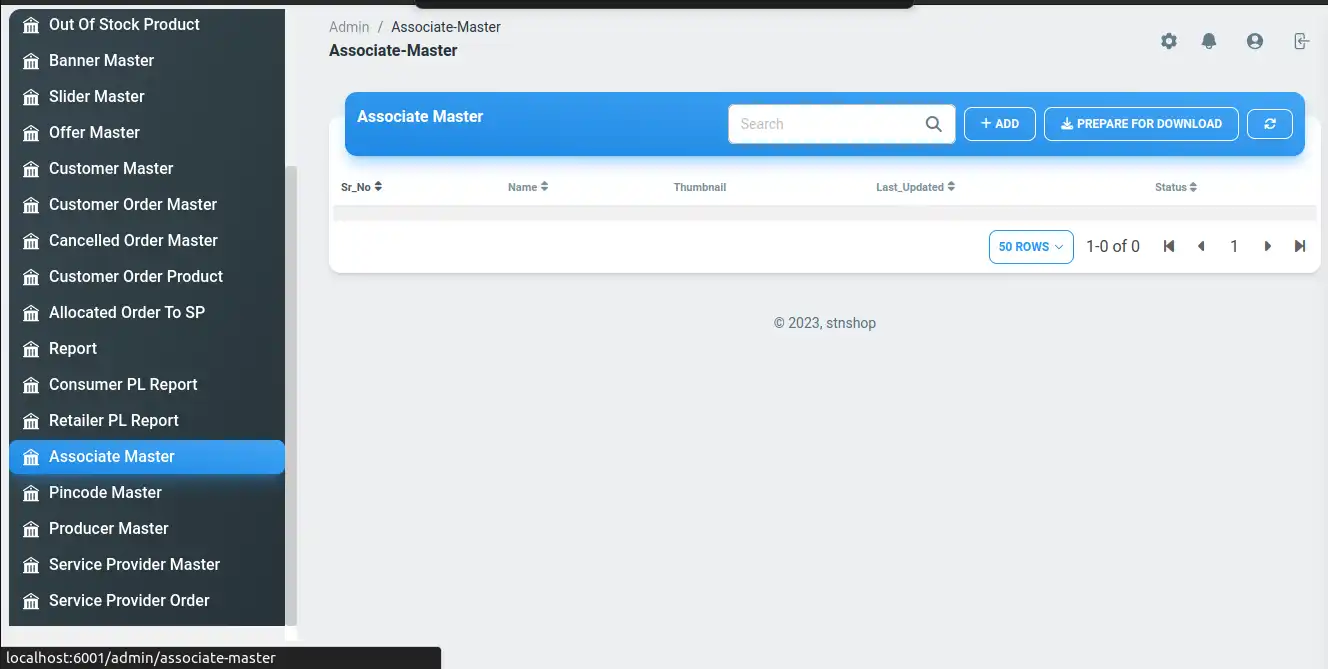Open Pincode Master in sidebar

[x=105, y=492]
